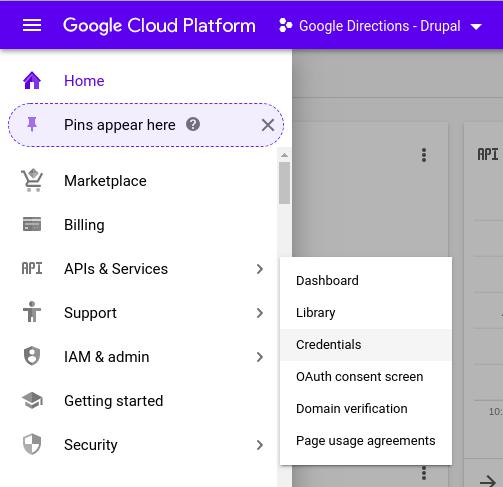Expand the IAM & admin submenu chevron
Viewport: 503px width, 487px height.
point(260,357)
